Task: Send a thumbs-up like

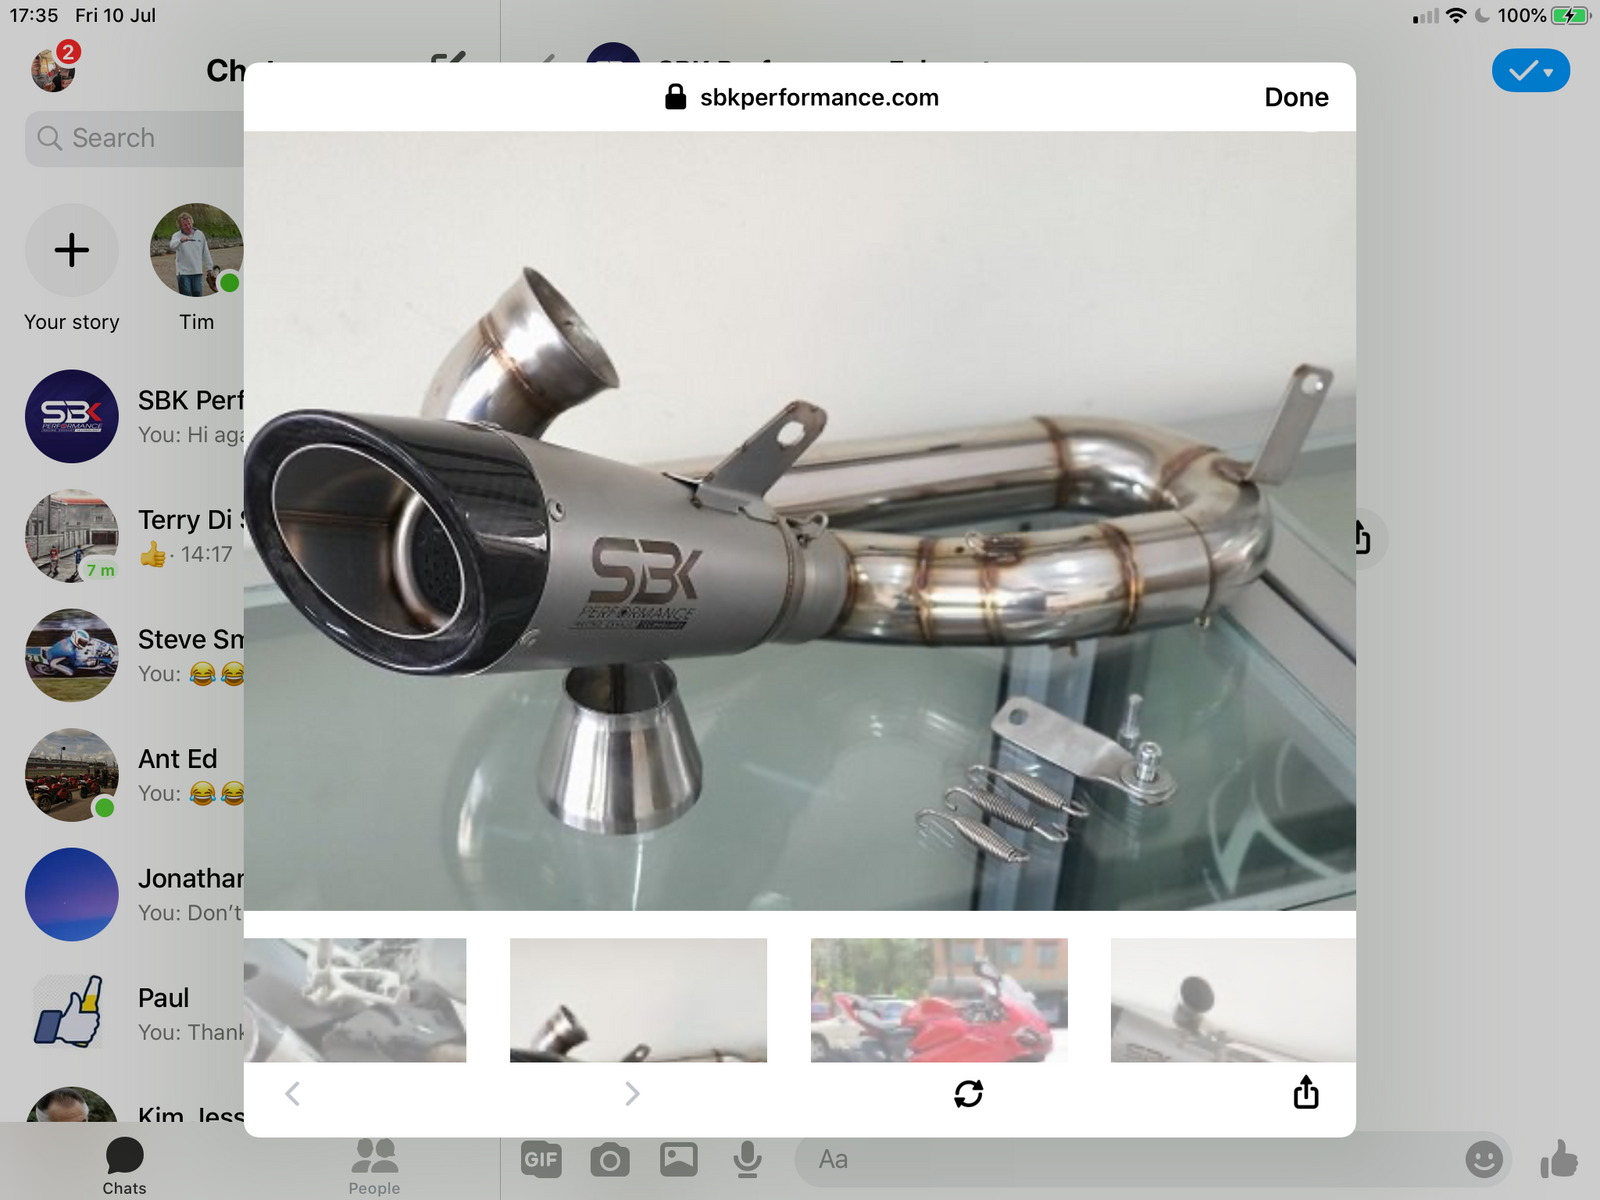Action: click(x=1558, y=1160)
